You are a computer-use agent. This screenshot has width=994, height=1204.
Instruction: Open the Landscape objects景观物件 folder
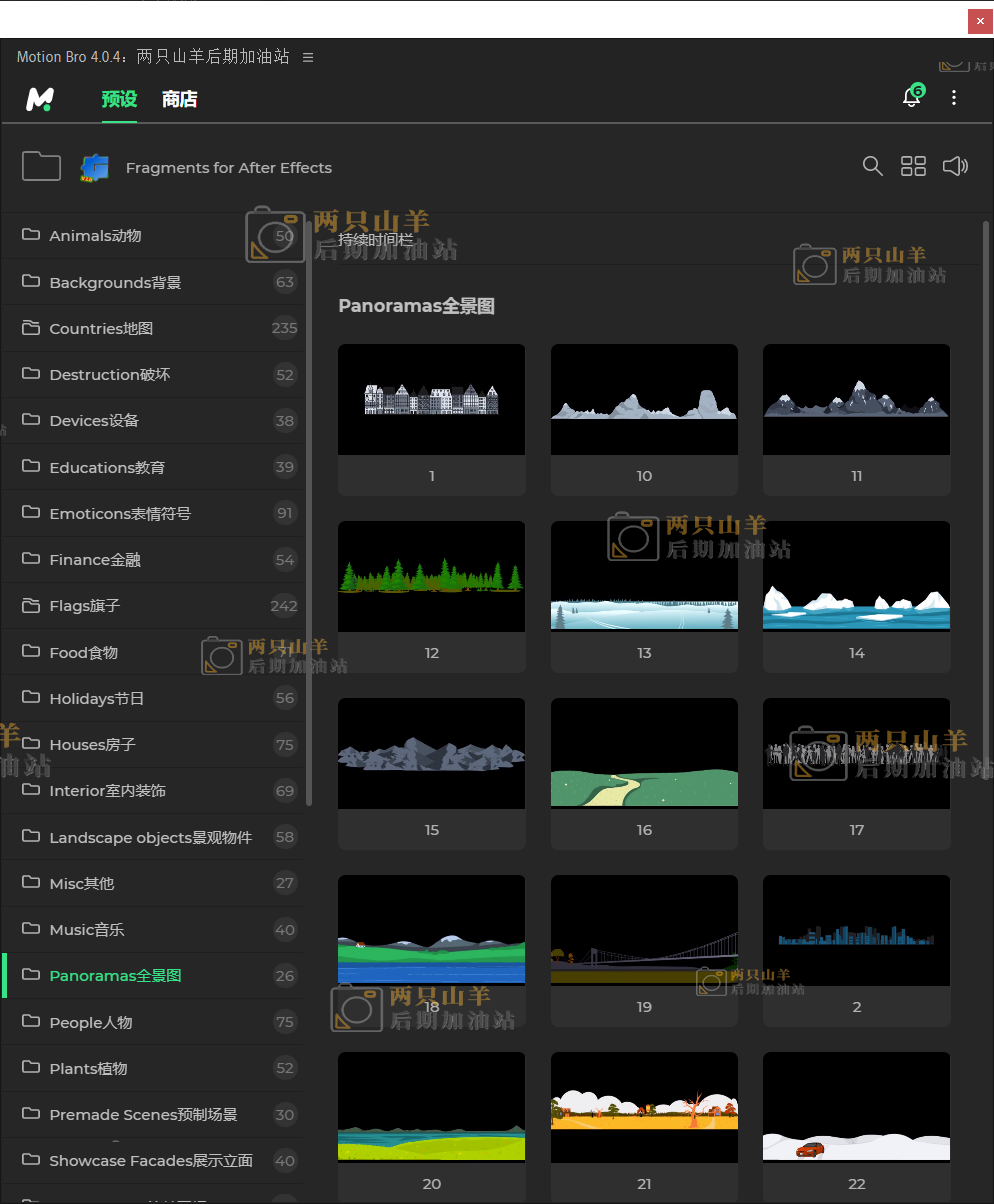coord(150,837)
